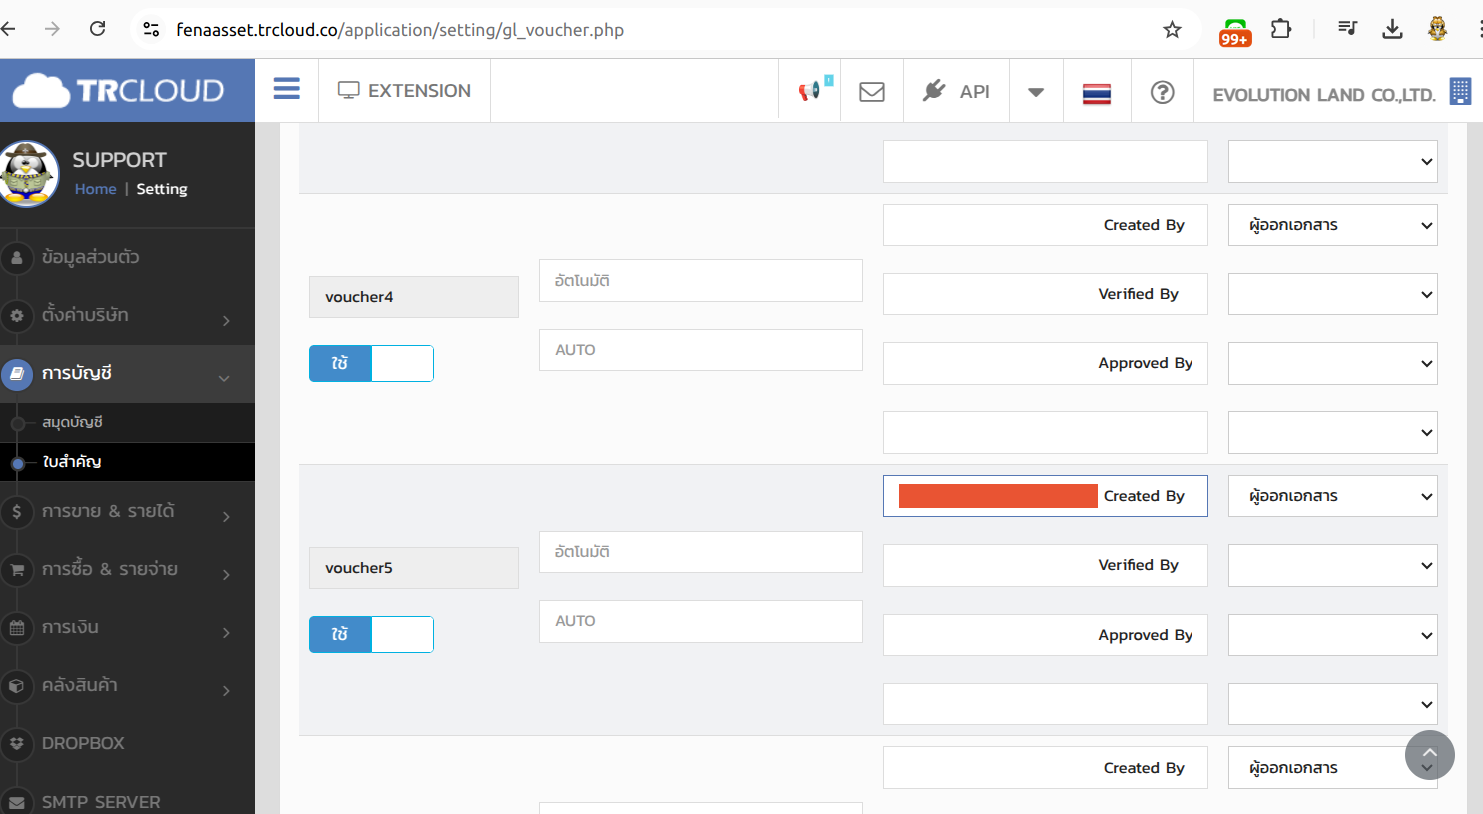Open the EXTENSION monitor menu

pyautogui.click(x=404, y=91)
